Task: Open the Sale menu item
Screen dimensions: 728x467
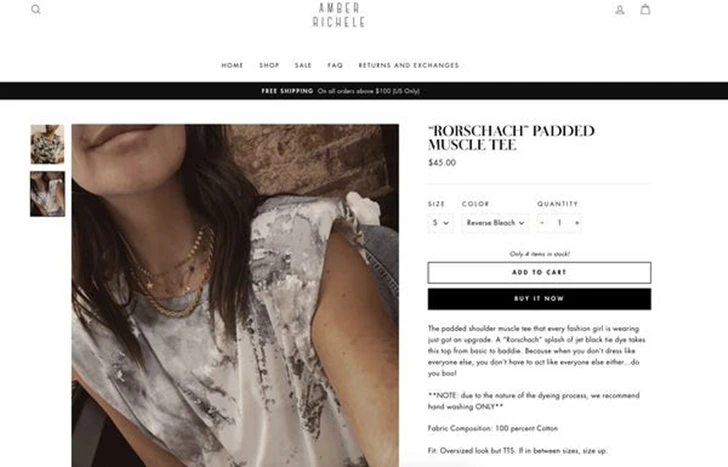Action: tap(303, 65)
